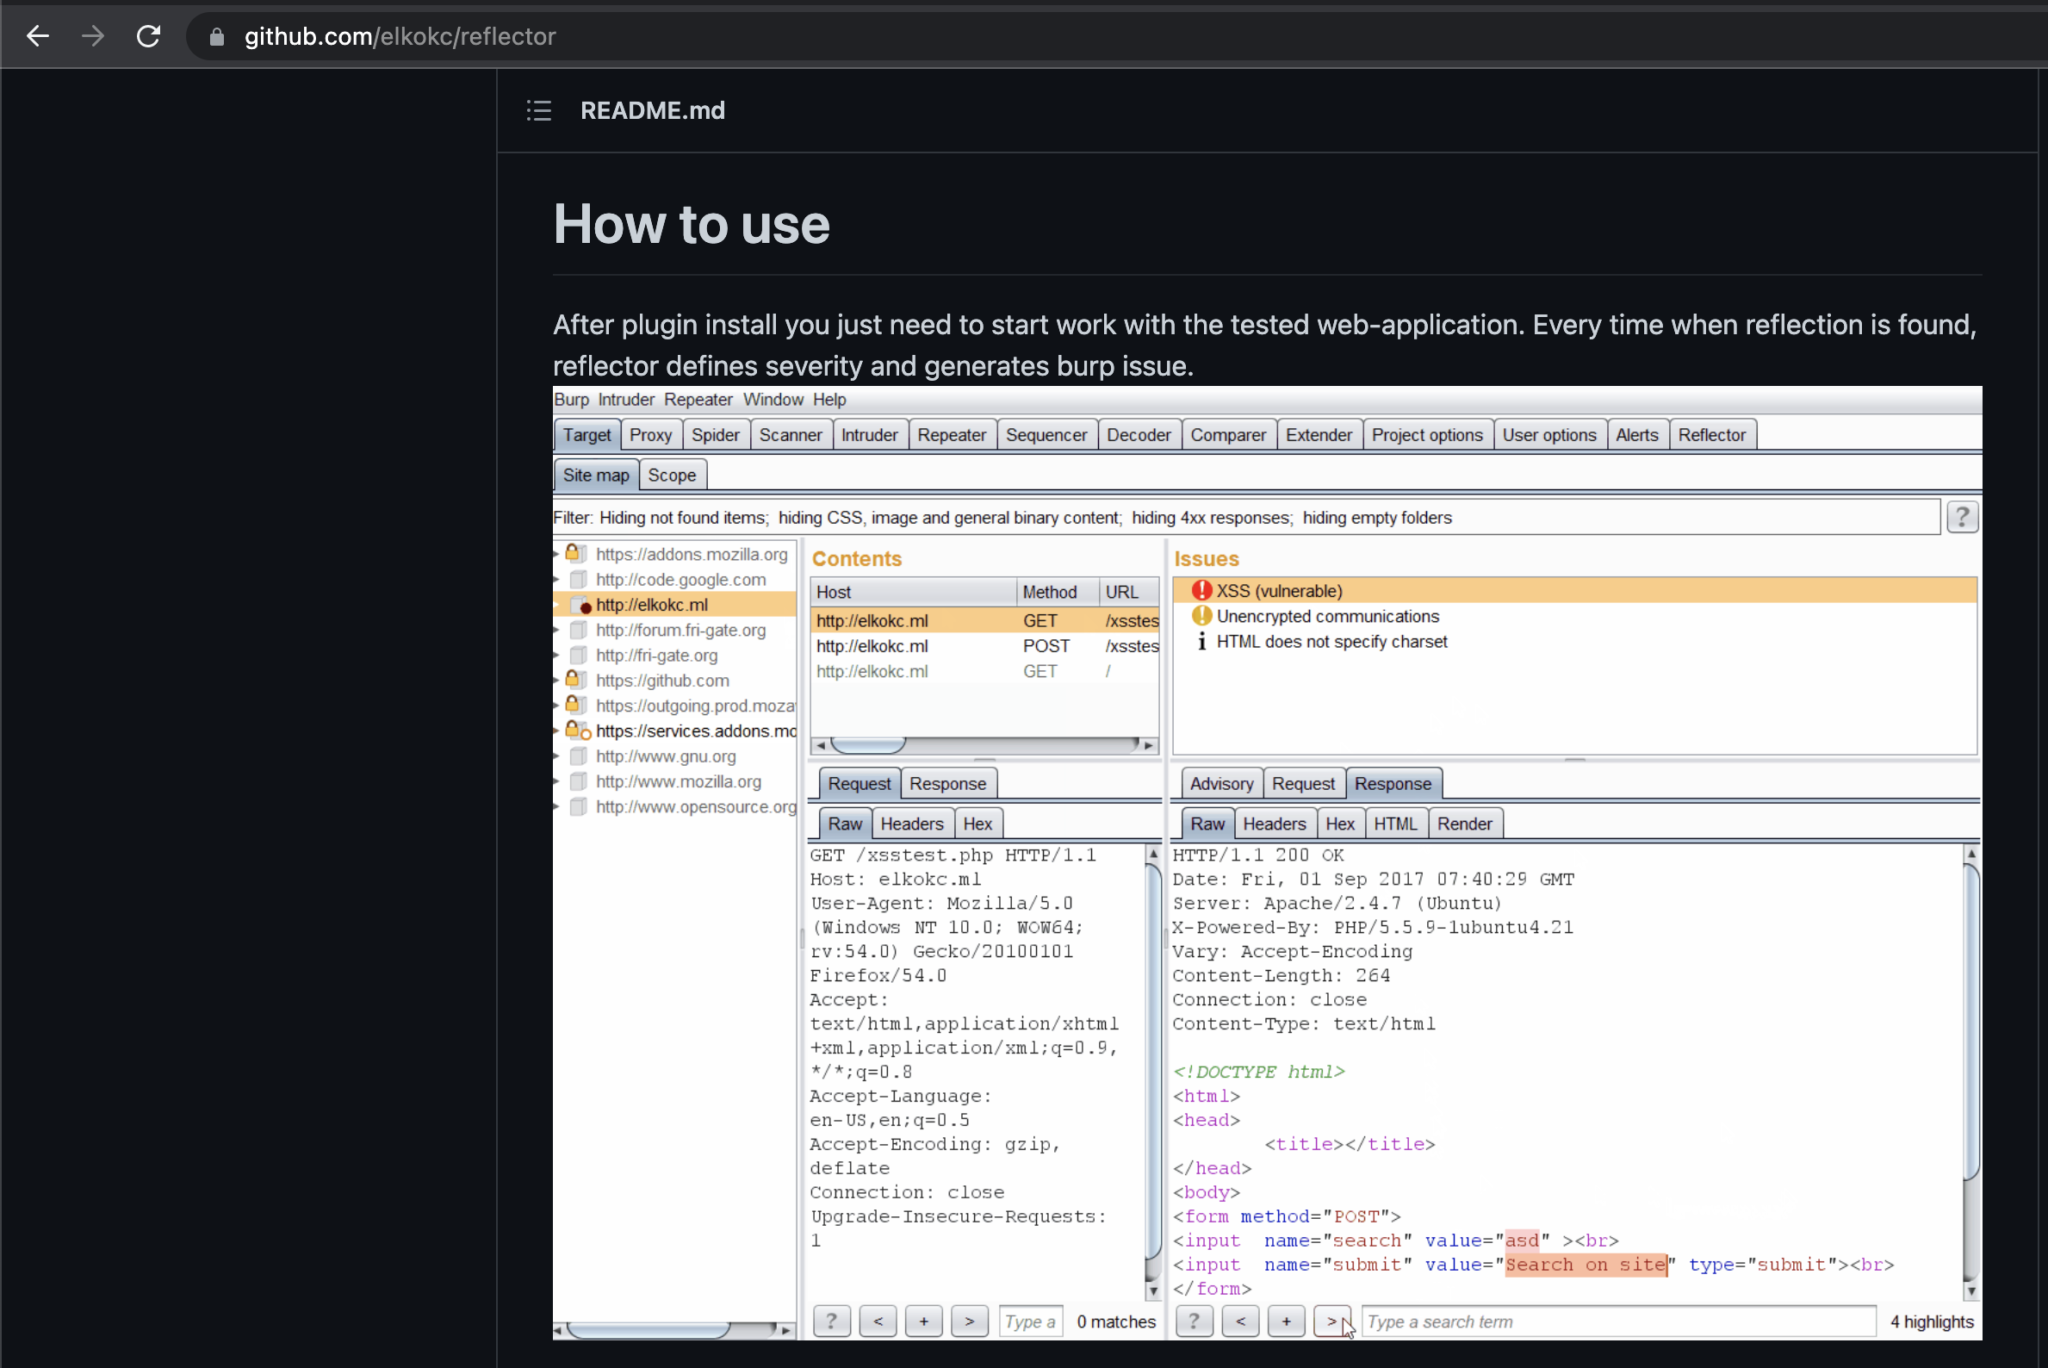The height and width of the screenshot is (1368, 2048).
Task: Click the HTML charset info icon
Action: tap(1202, 641)
